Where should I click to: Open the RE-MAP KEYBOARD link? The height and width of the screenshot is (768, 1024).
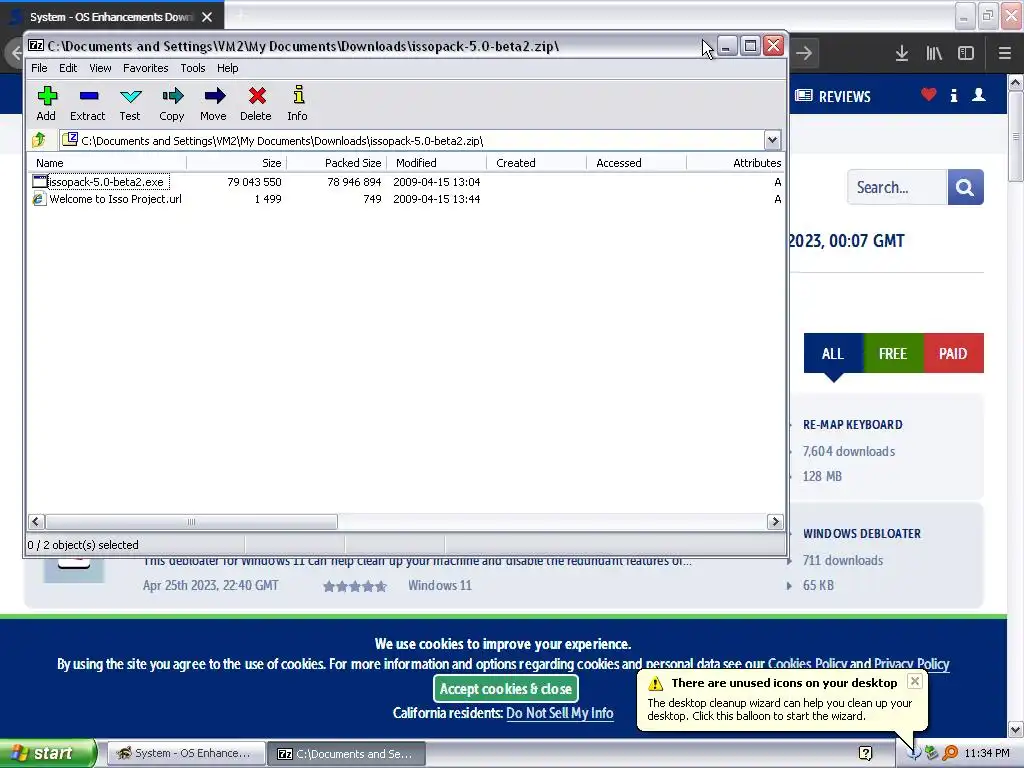point(853,424)
